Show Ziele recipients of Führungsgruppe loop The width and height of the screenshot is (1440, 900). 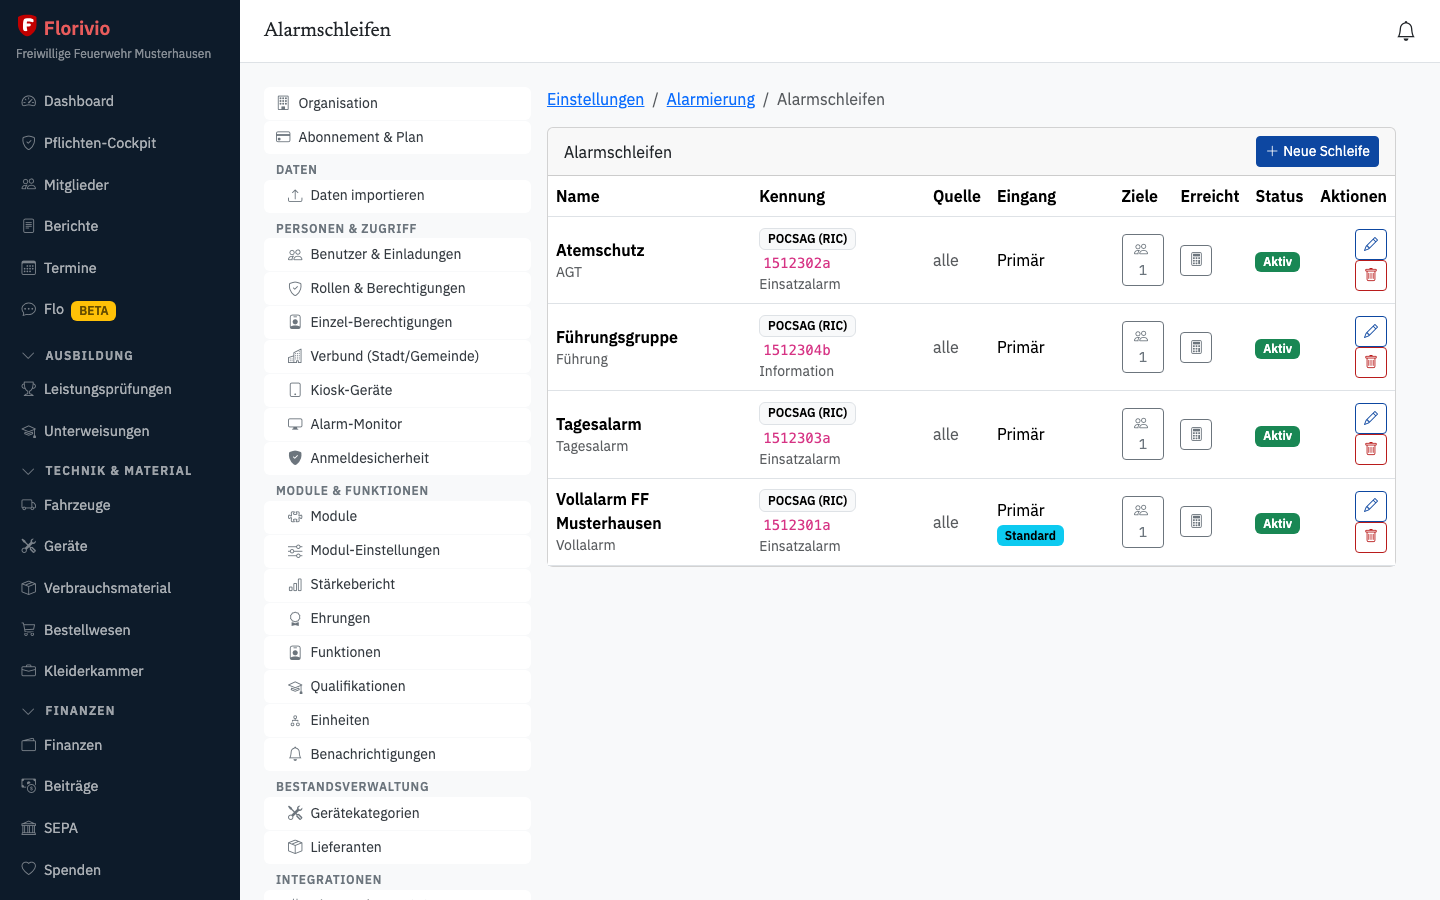click(x=1143, y=347)
